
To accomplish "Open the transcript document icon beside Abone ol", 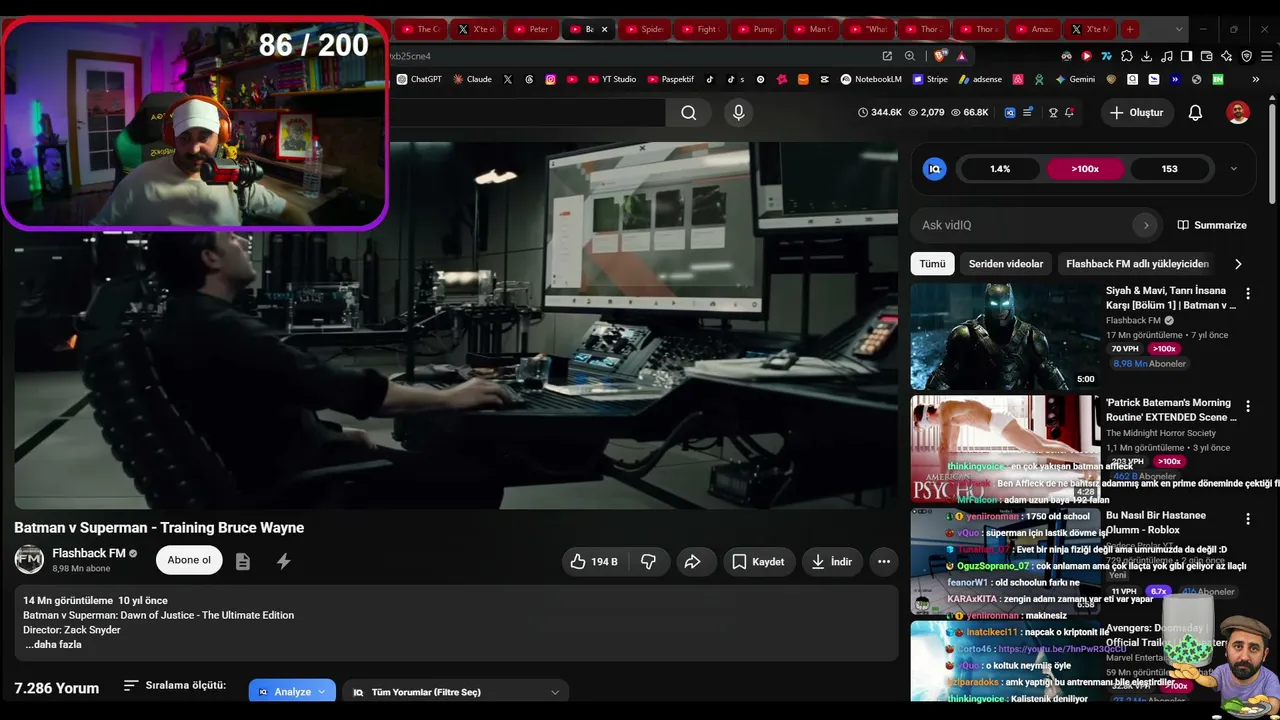I will point(243,562).
